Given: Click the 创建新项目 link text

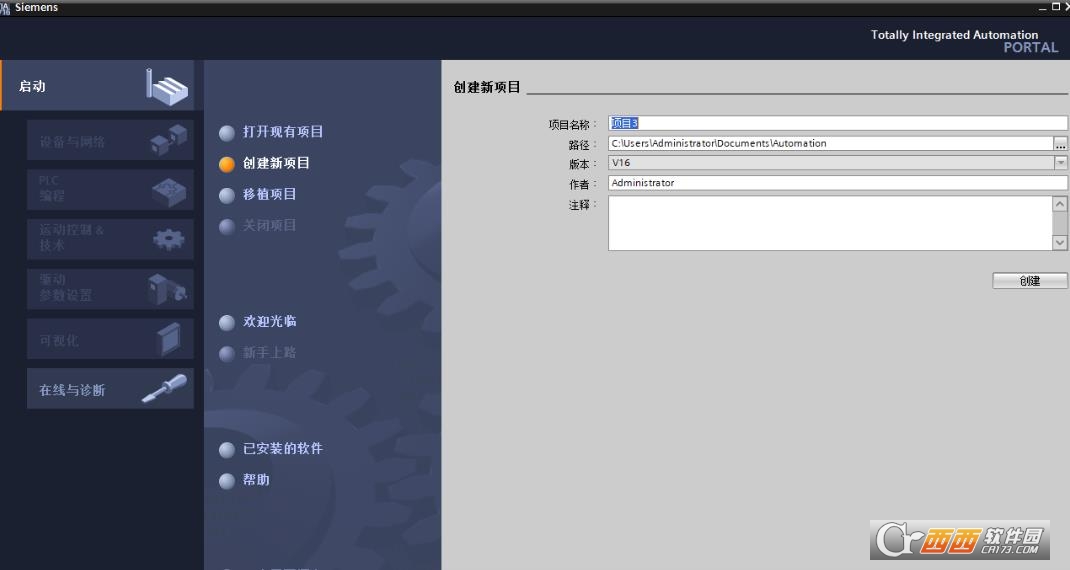Looking at the screenshot, I should tap(276, 163).
